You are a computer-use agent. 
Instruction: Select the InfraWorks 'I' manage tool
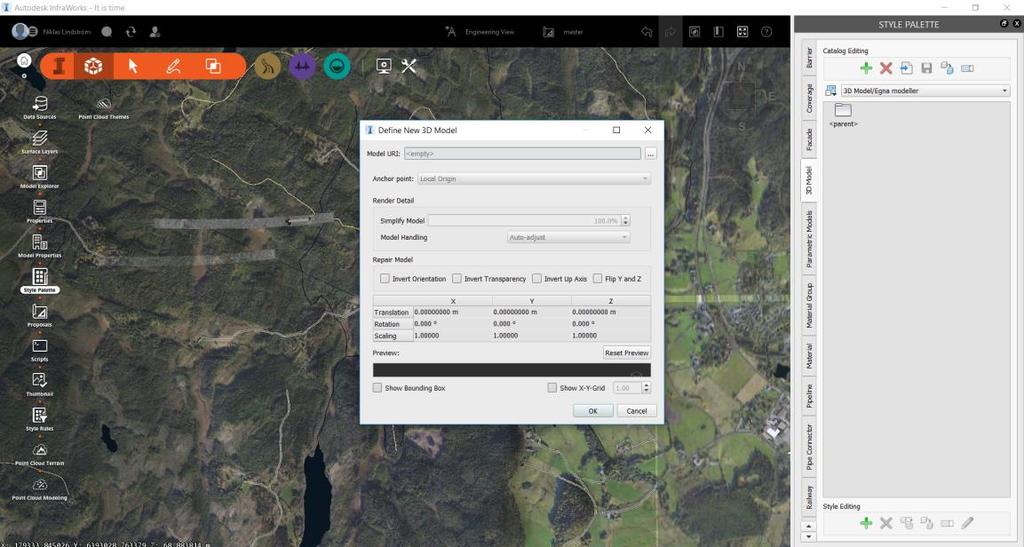(x=59, y=66)
